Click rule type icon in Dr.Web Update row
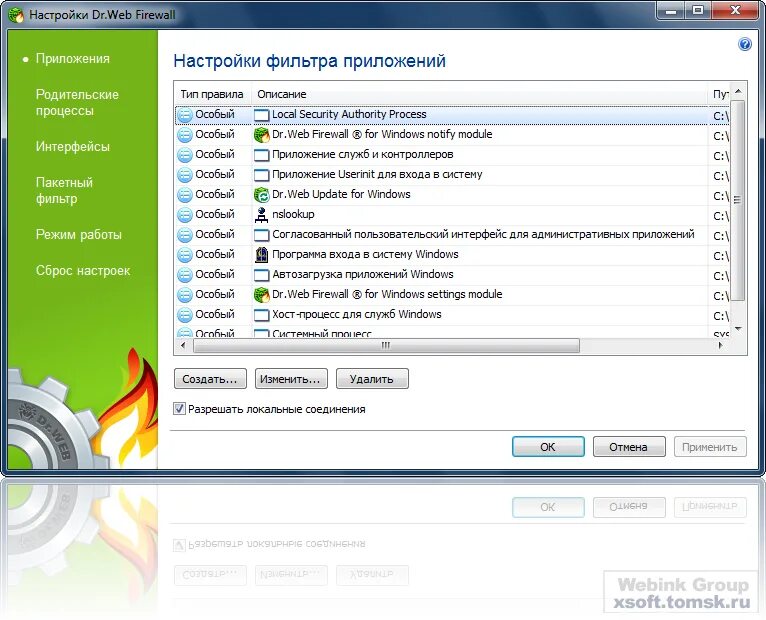Viewport: 766px width, 620px height. pos(185,195)
